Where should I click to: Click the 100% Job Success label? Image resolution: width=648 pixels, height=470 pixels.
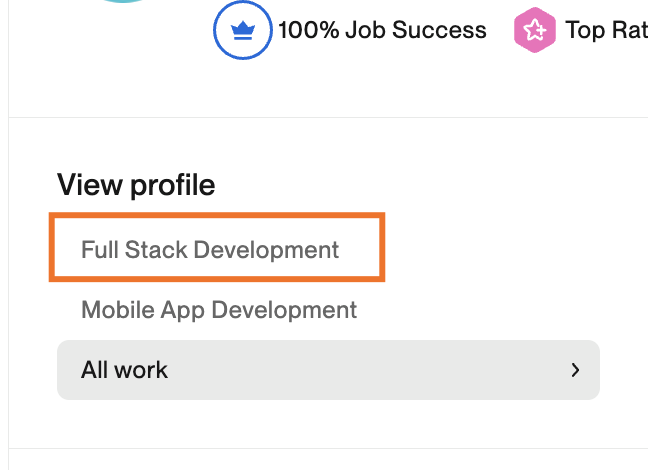382,31
